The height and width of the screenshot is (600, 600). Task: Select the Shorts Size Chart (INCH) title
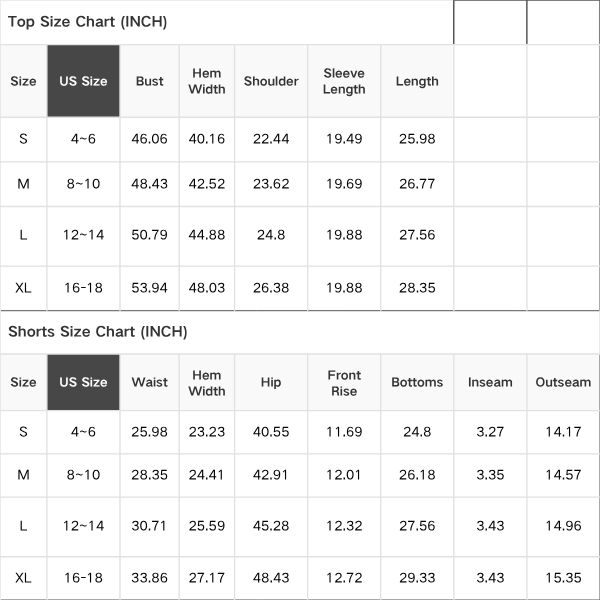[x=98, y=332]
